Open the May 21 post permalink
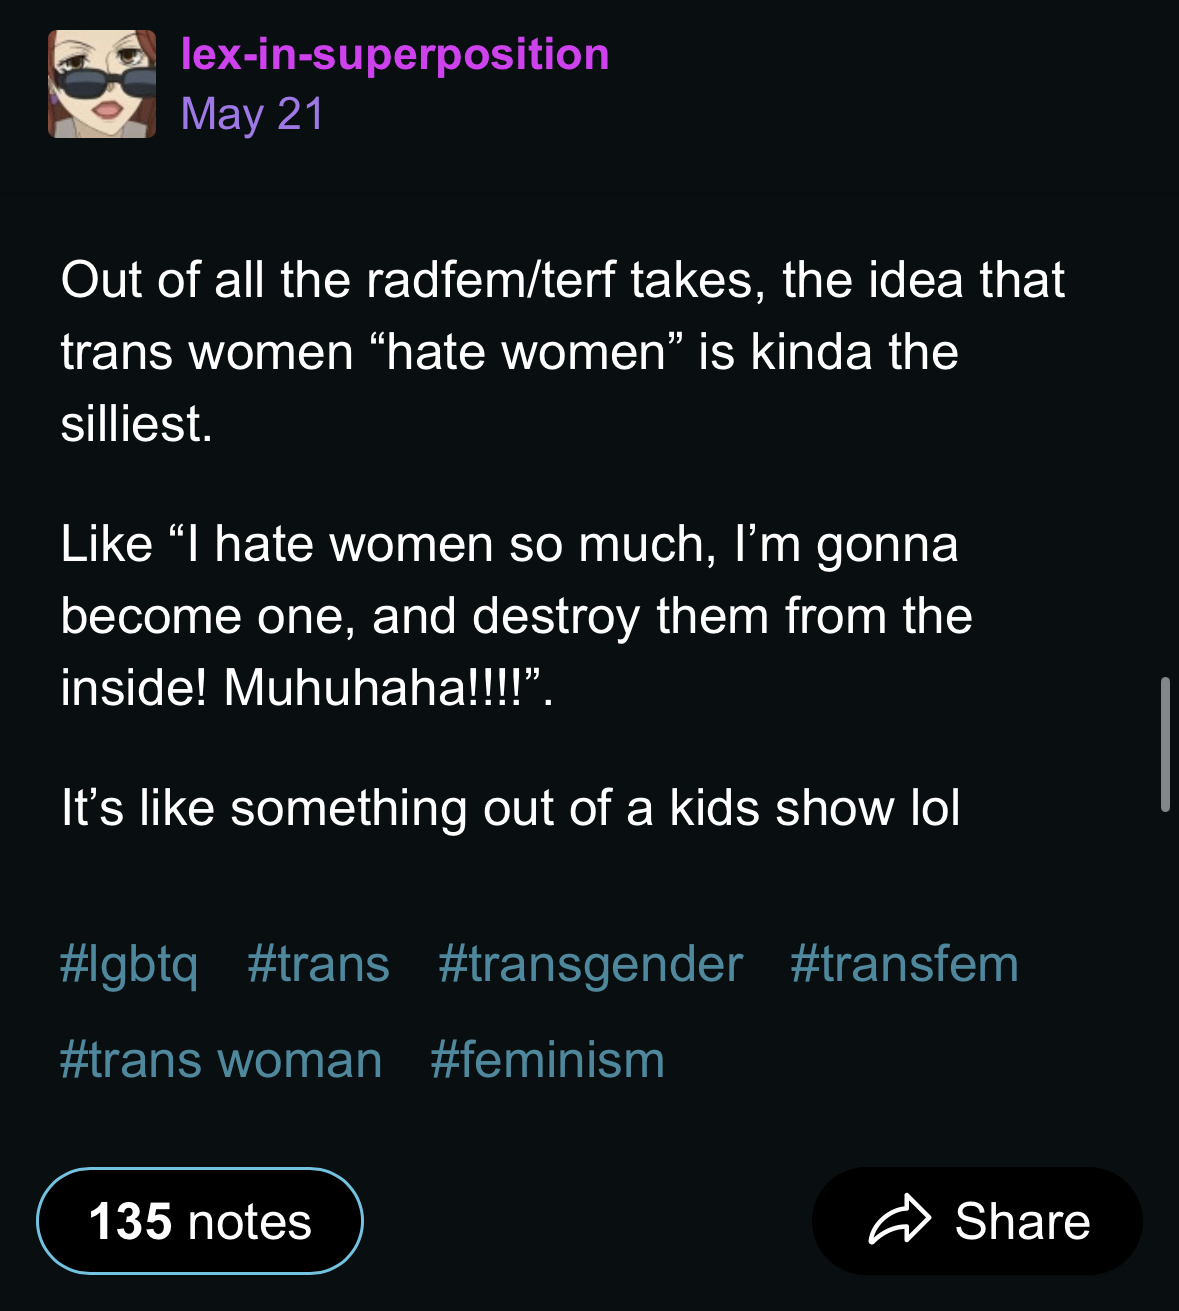Screen dimensions: 1179x1311 pos(252,114)
